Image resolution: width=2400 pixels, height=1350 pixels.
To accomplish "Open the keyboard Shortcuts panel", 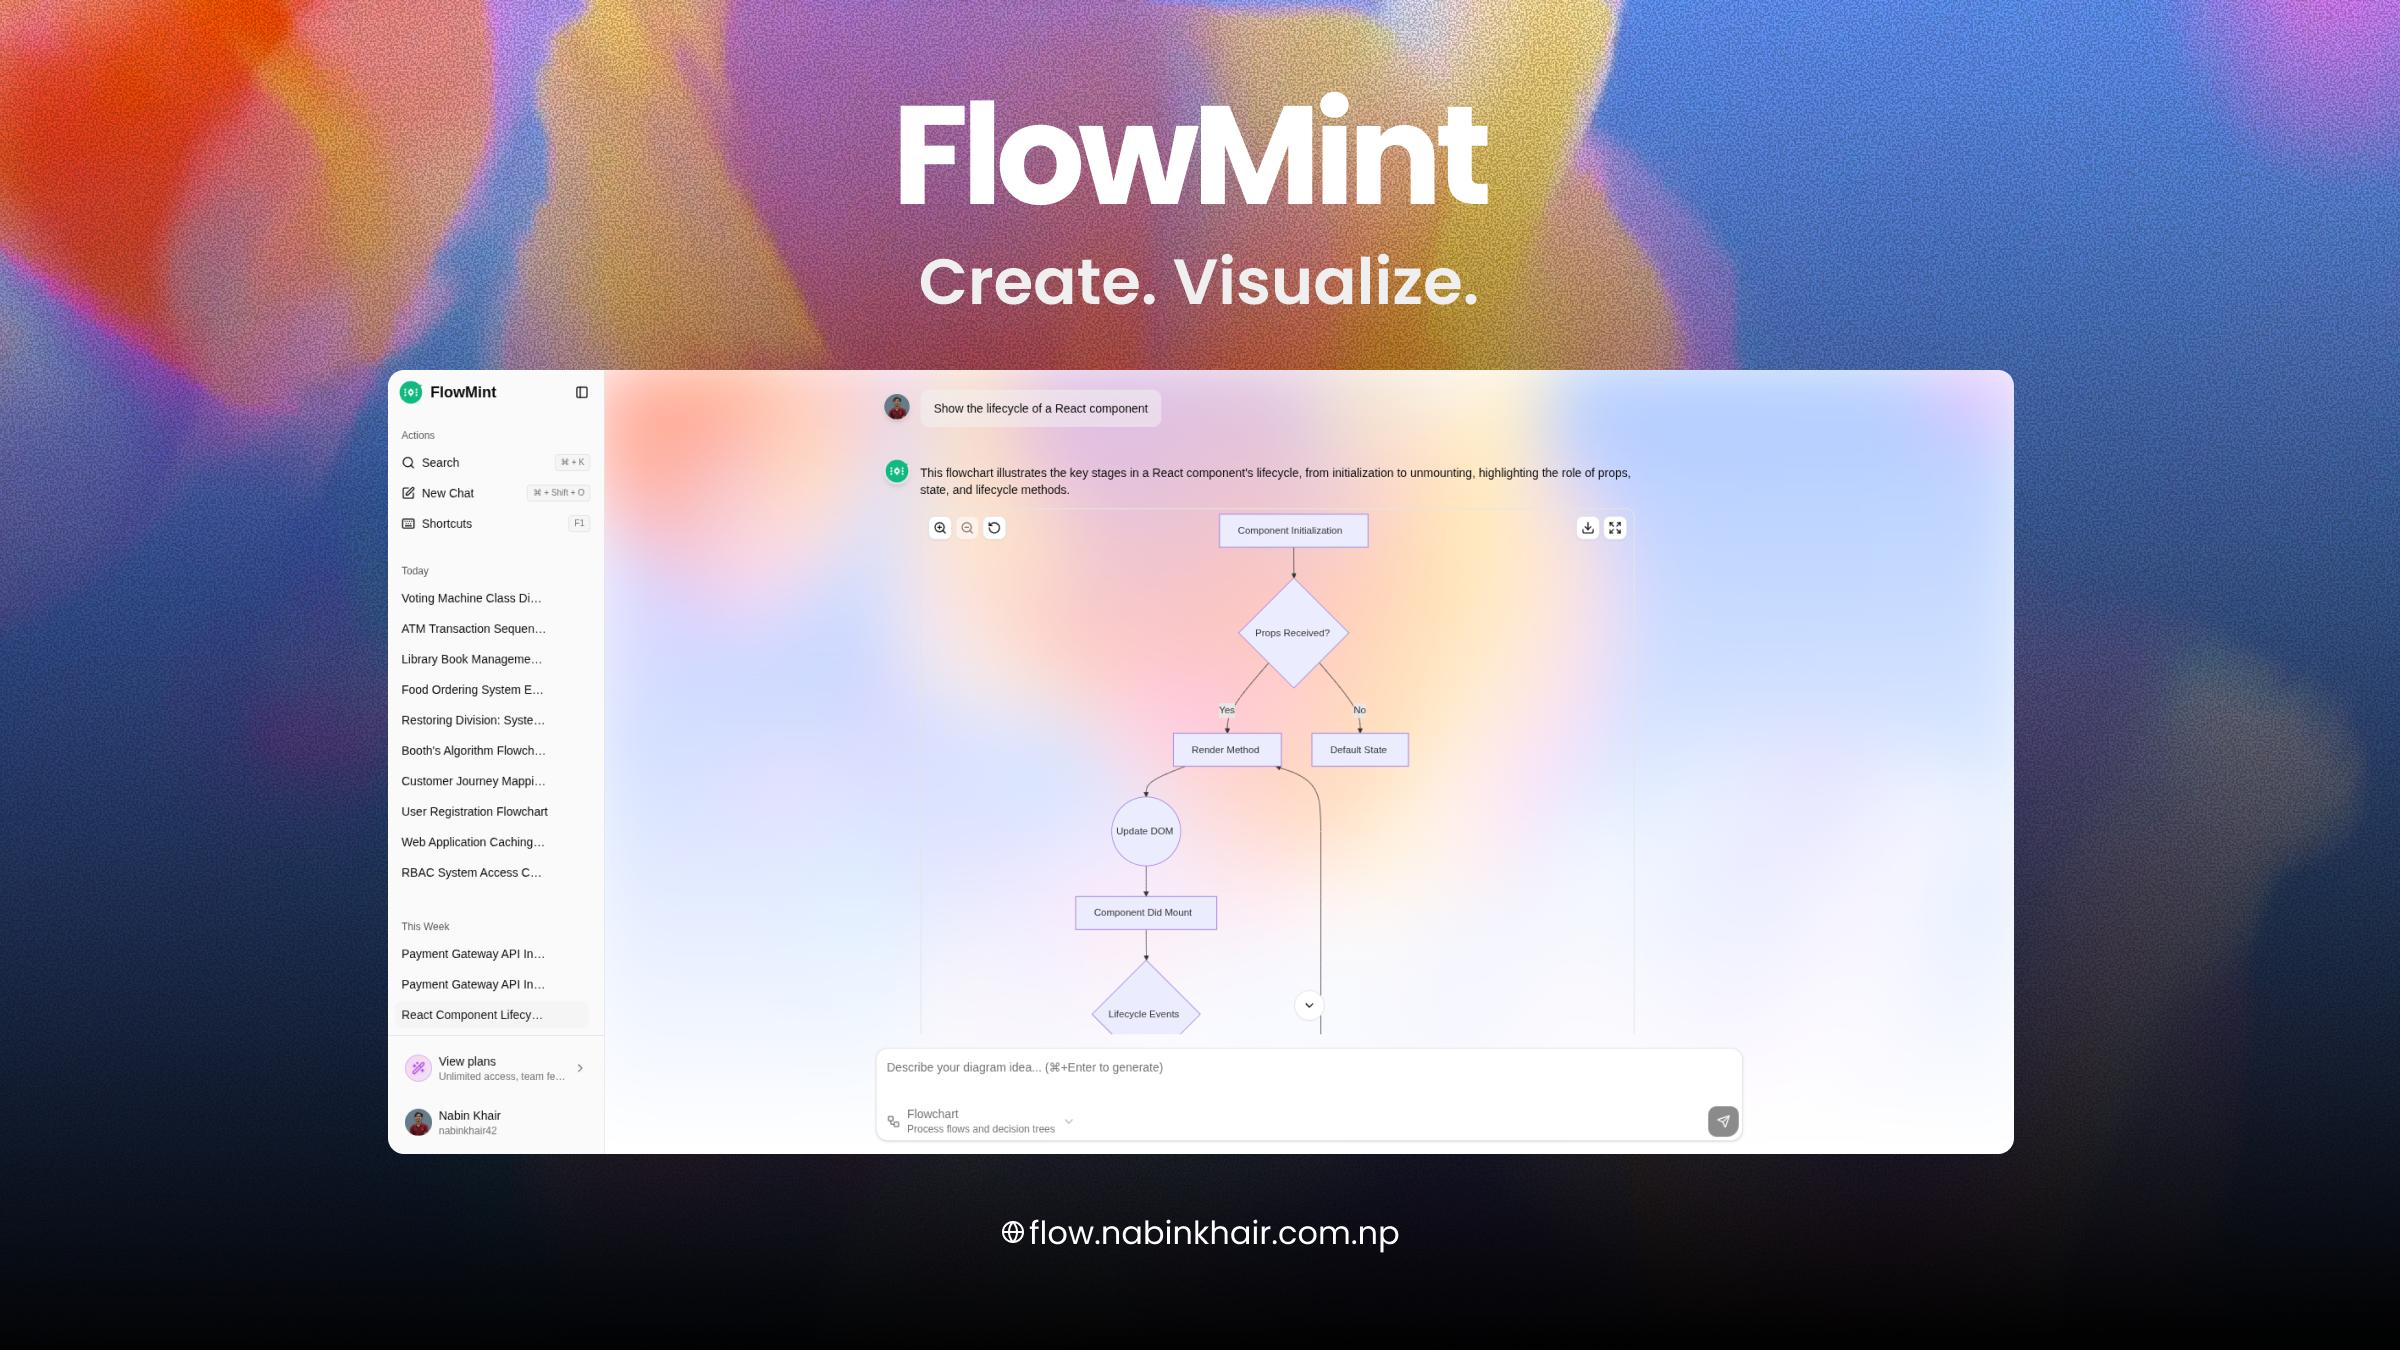I will coord(446,523).
